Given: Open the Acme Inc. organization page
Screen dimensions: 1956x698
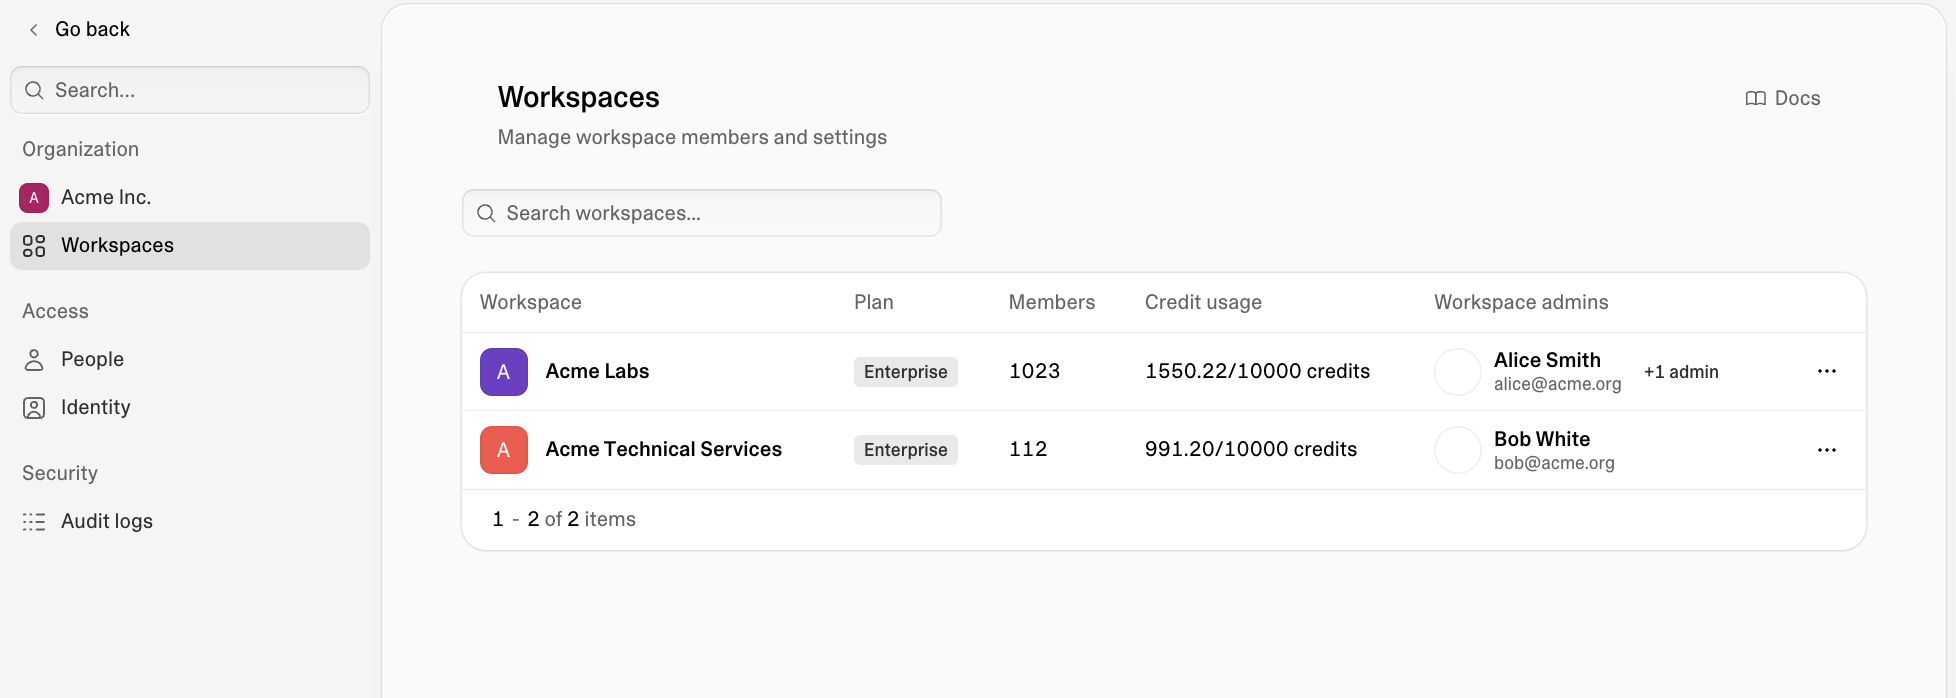Looking at the screenshot, I should coord(190,198).
